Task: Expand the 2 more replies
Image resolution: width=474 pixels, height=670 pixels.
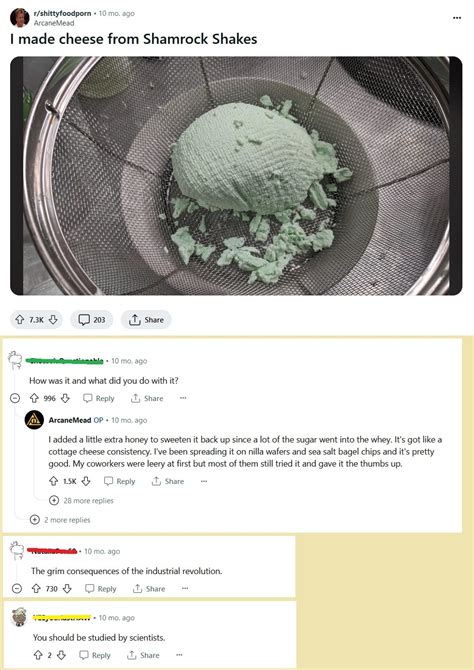Action: tap(60, 520)
